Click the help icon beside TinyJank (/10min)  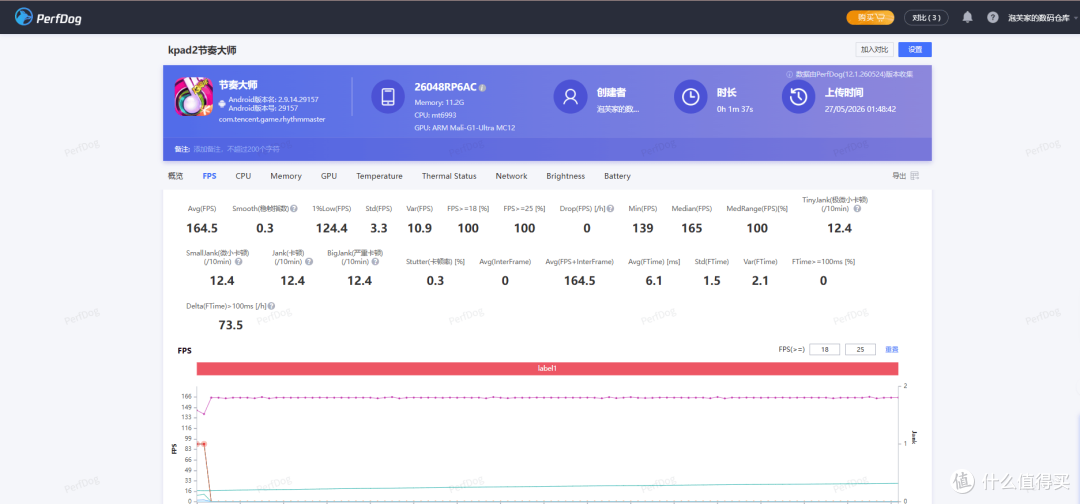[x=858, y=209]
